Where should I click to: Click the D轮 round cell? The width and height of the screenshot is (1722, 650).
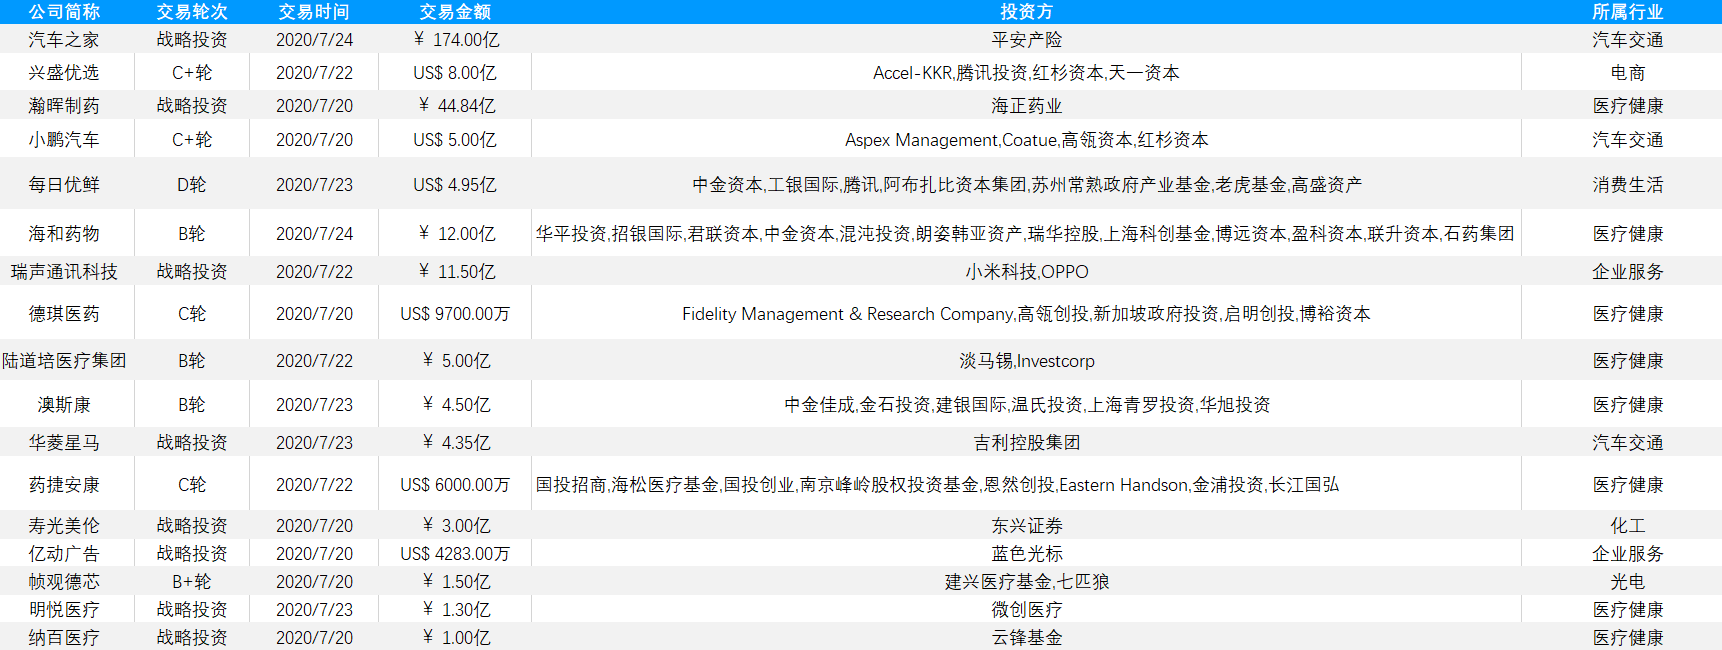pos(192,185)
